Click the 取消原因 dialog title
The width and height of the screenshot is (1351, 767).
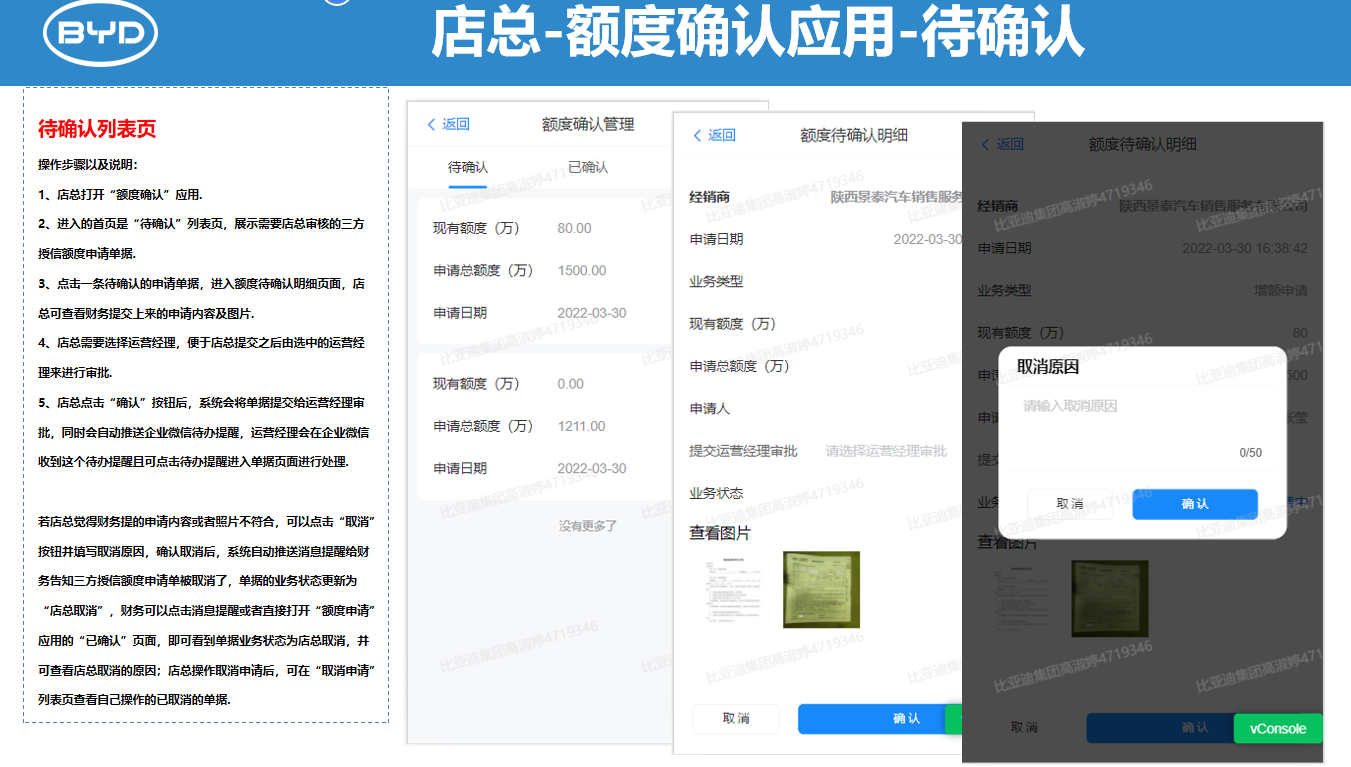[x=1048, y=367]
